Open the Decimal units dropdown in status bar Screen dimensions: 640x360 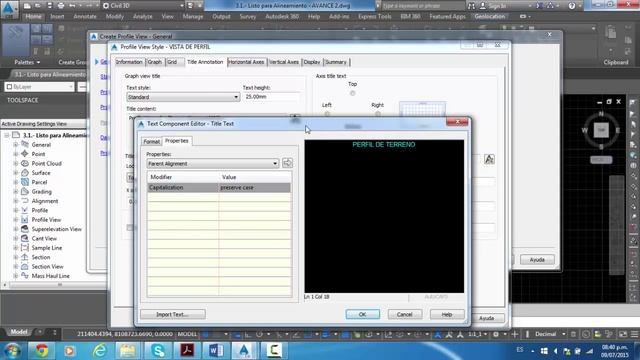550,334
